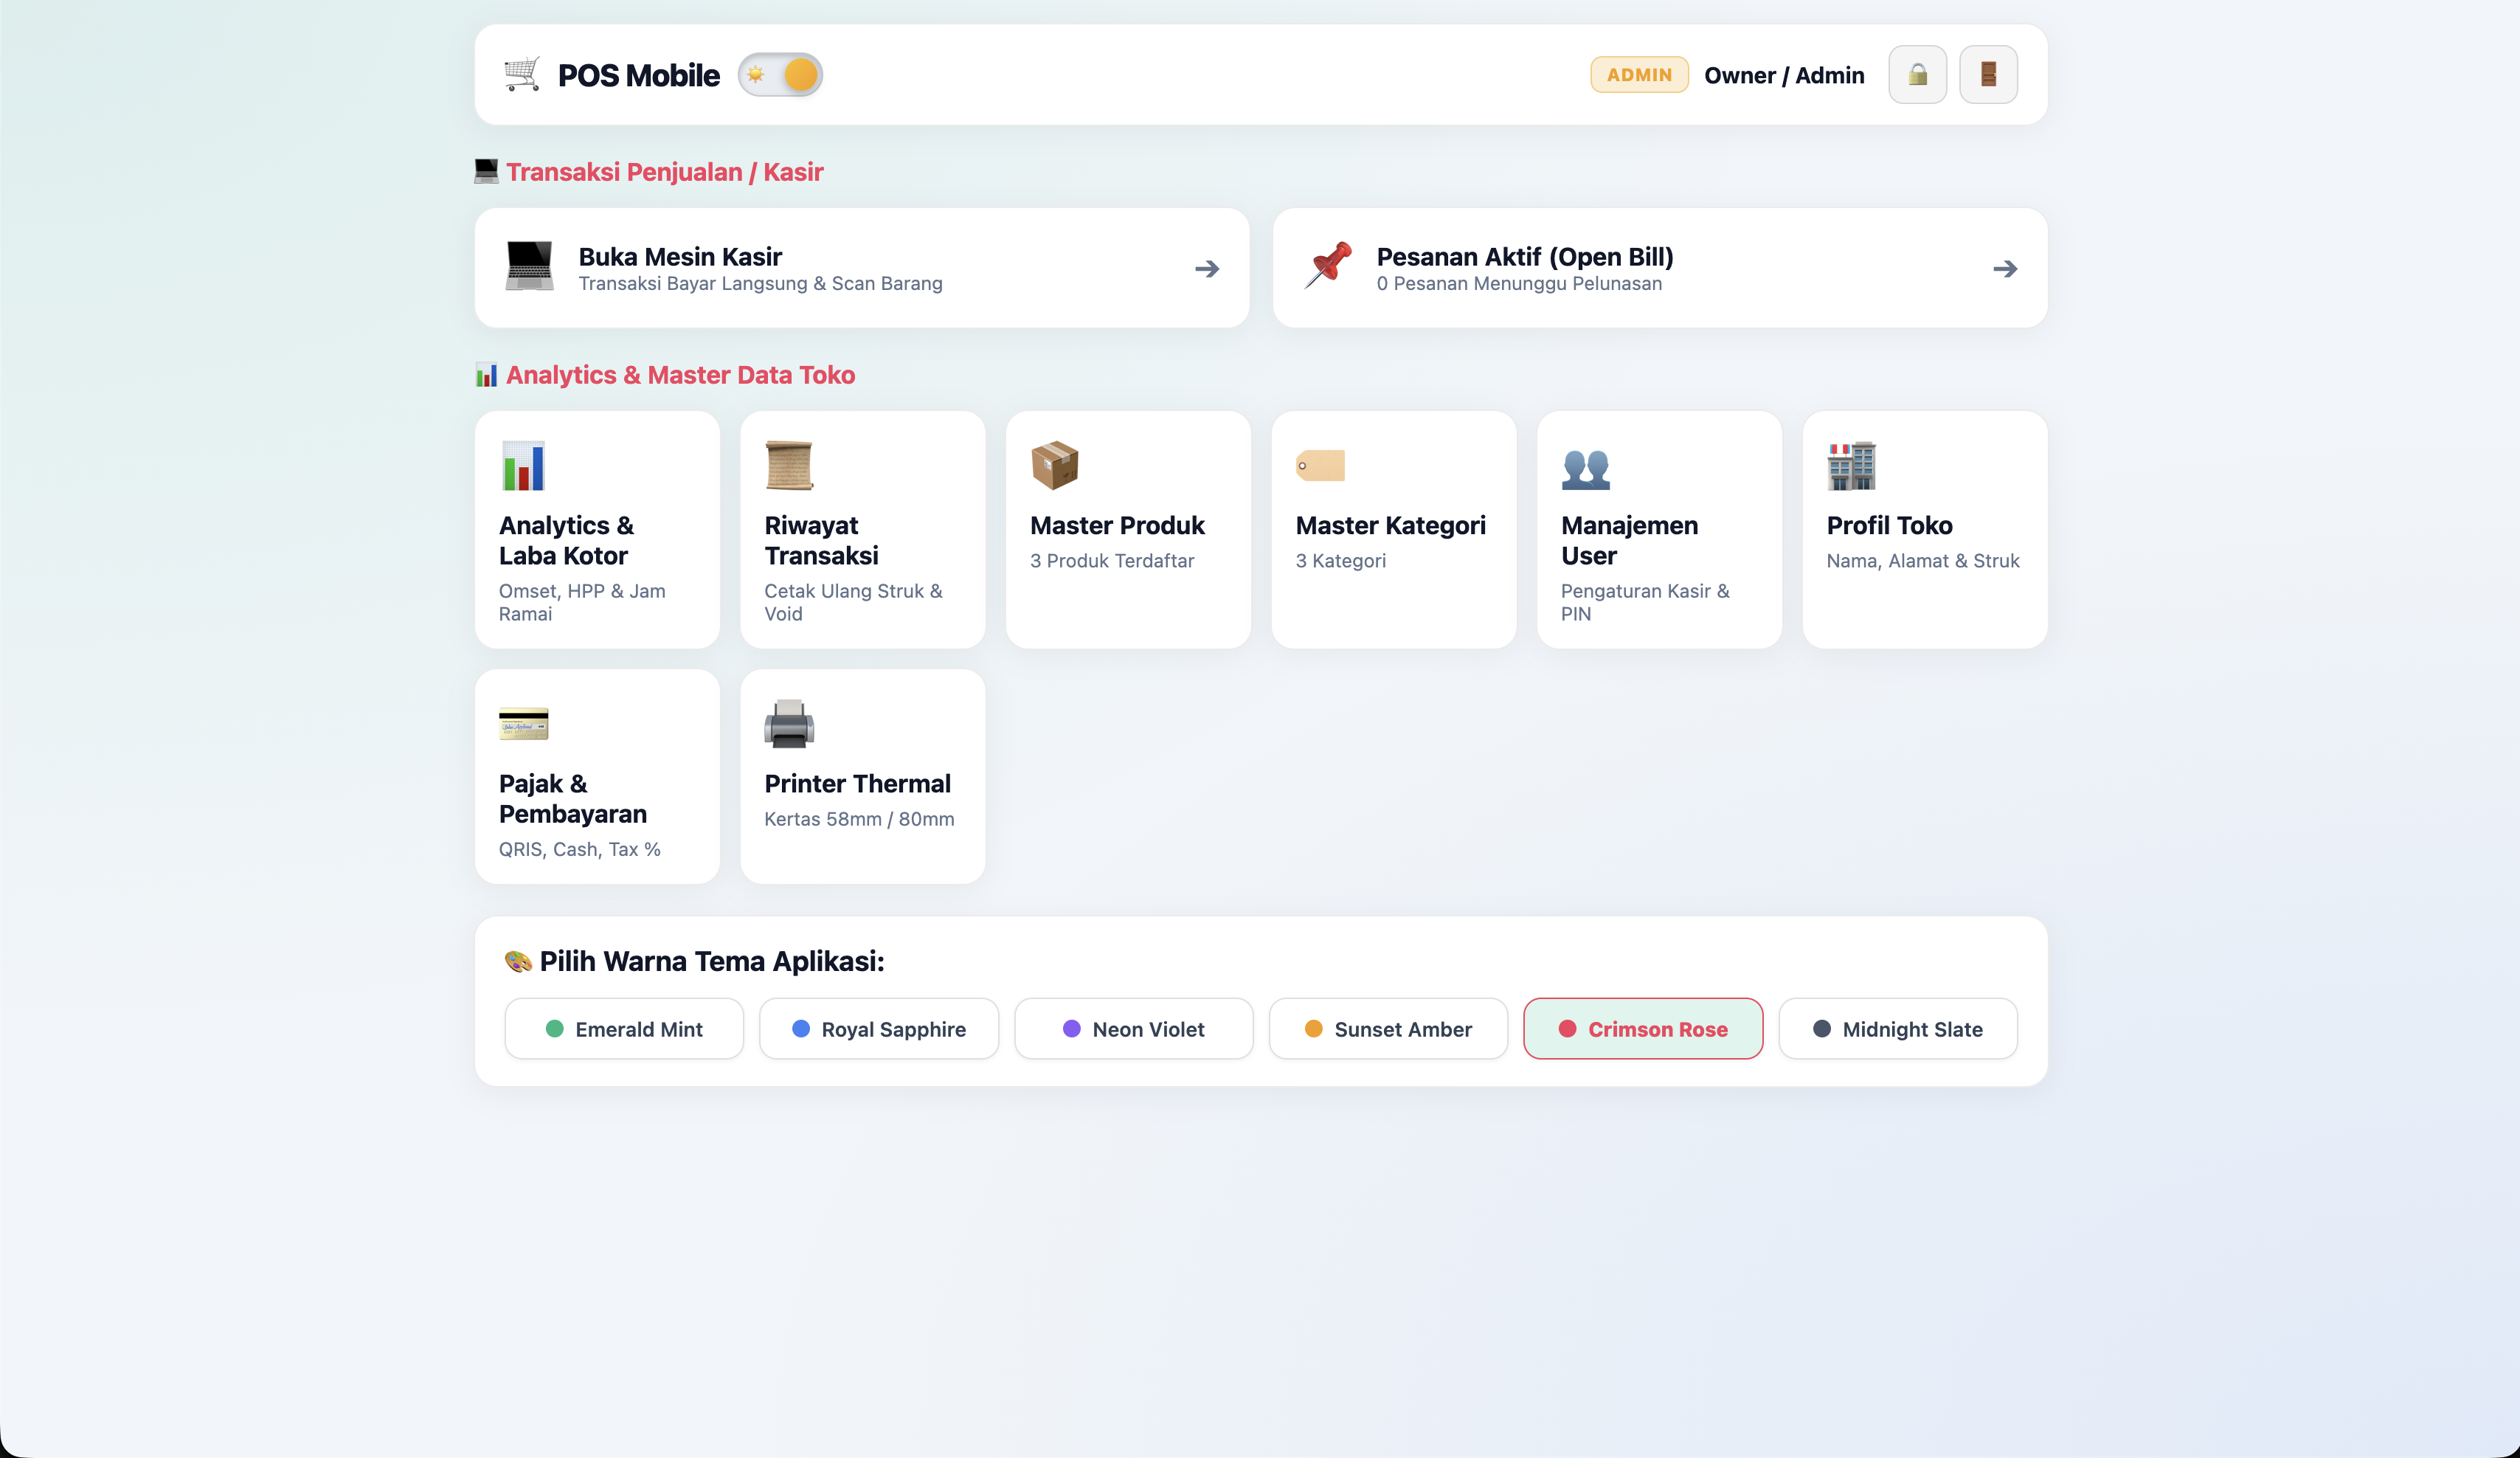2520x1458 pixels.
Task: Click the credit card icon of Pajak card
Action: 524,724
